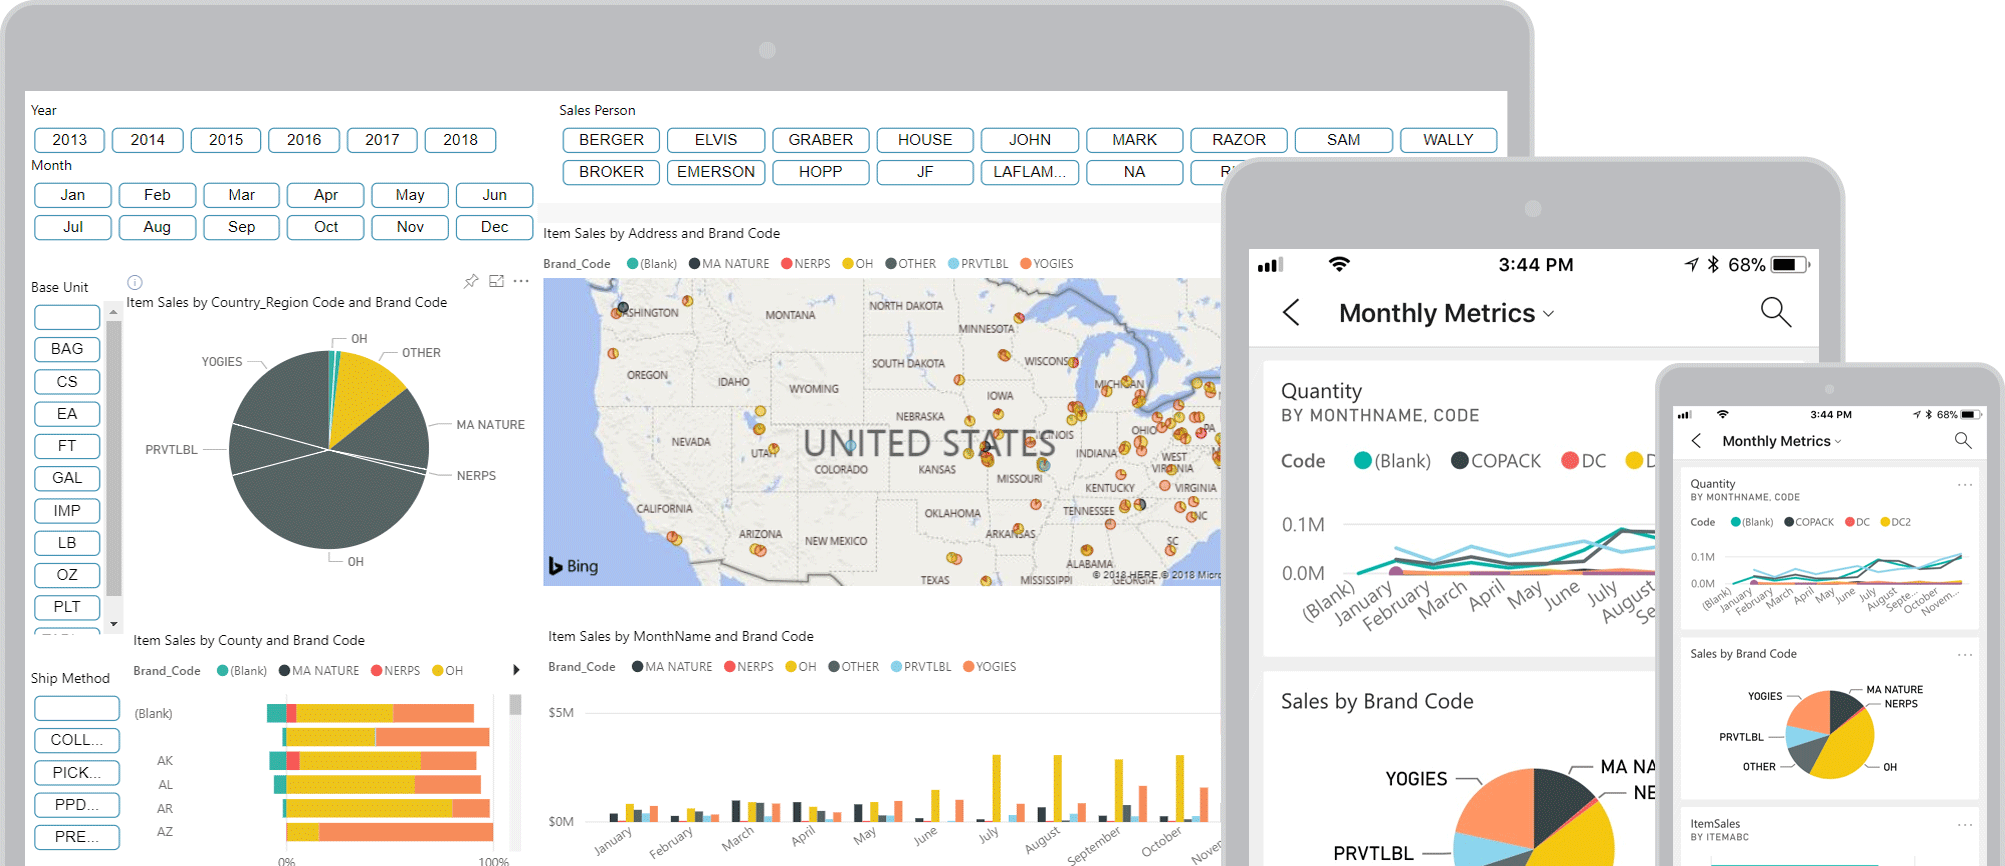Viewport: 2005px width, 866px height.
Task: Expand County chart legend with right arrow
Action: pyautogui.click(x=516, y=670)
